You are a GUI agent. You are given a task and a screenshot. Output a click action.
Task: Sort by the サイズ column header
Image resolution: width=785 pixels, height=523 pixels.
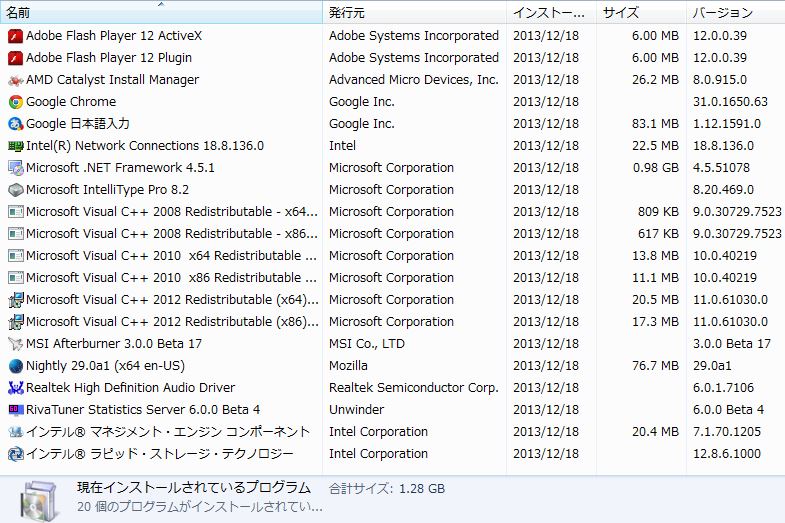point(641,13)
